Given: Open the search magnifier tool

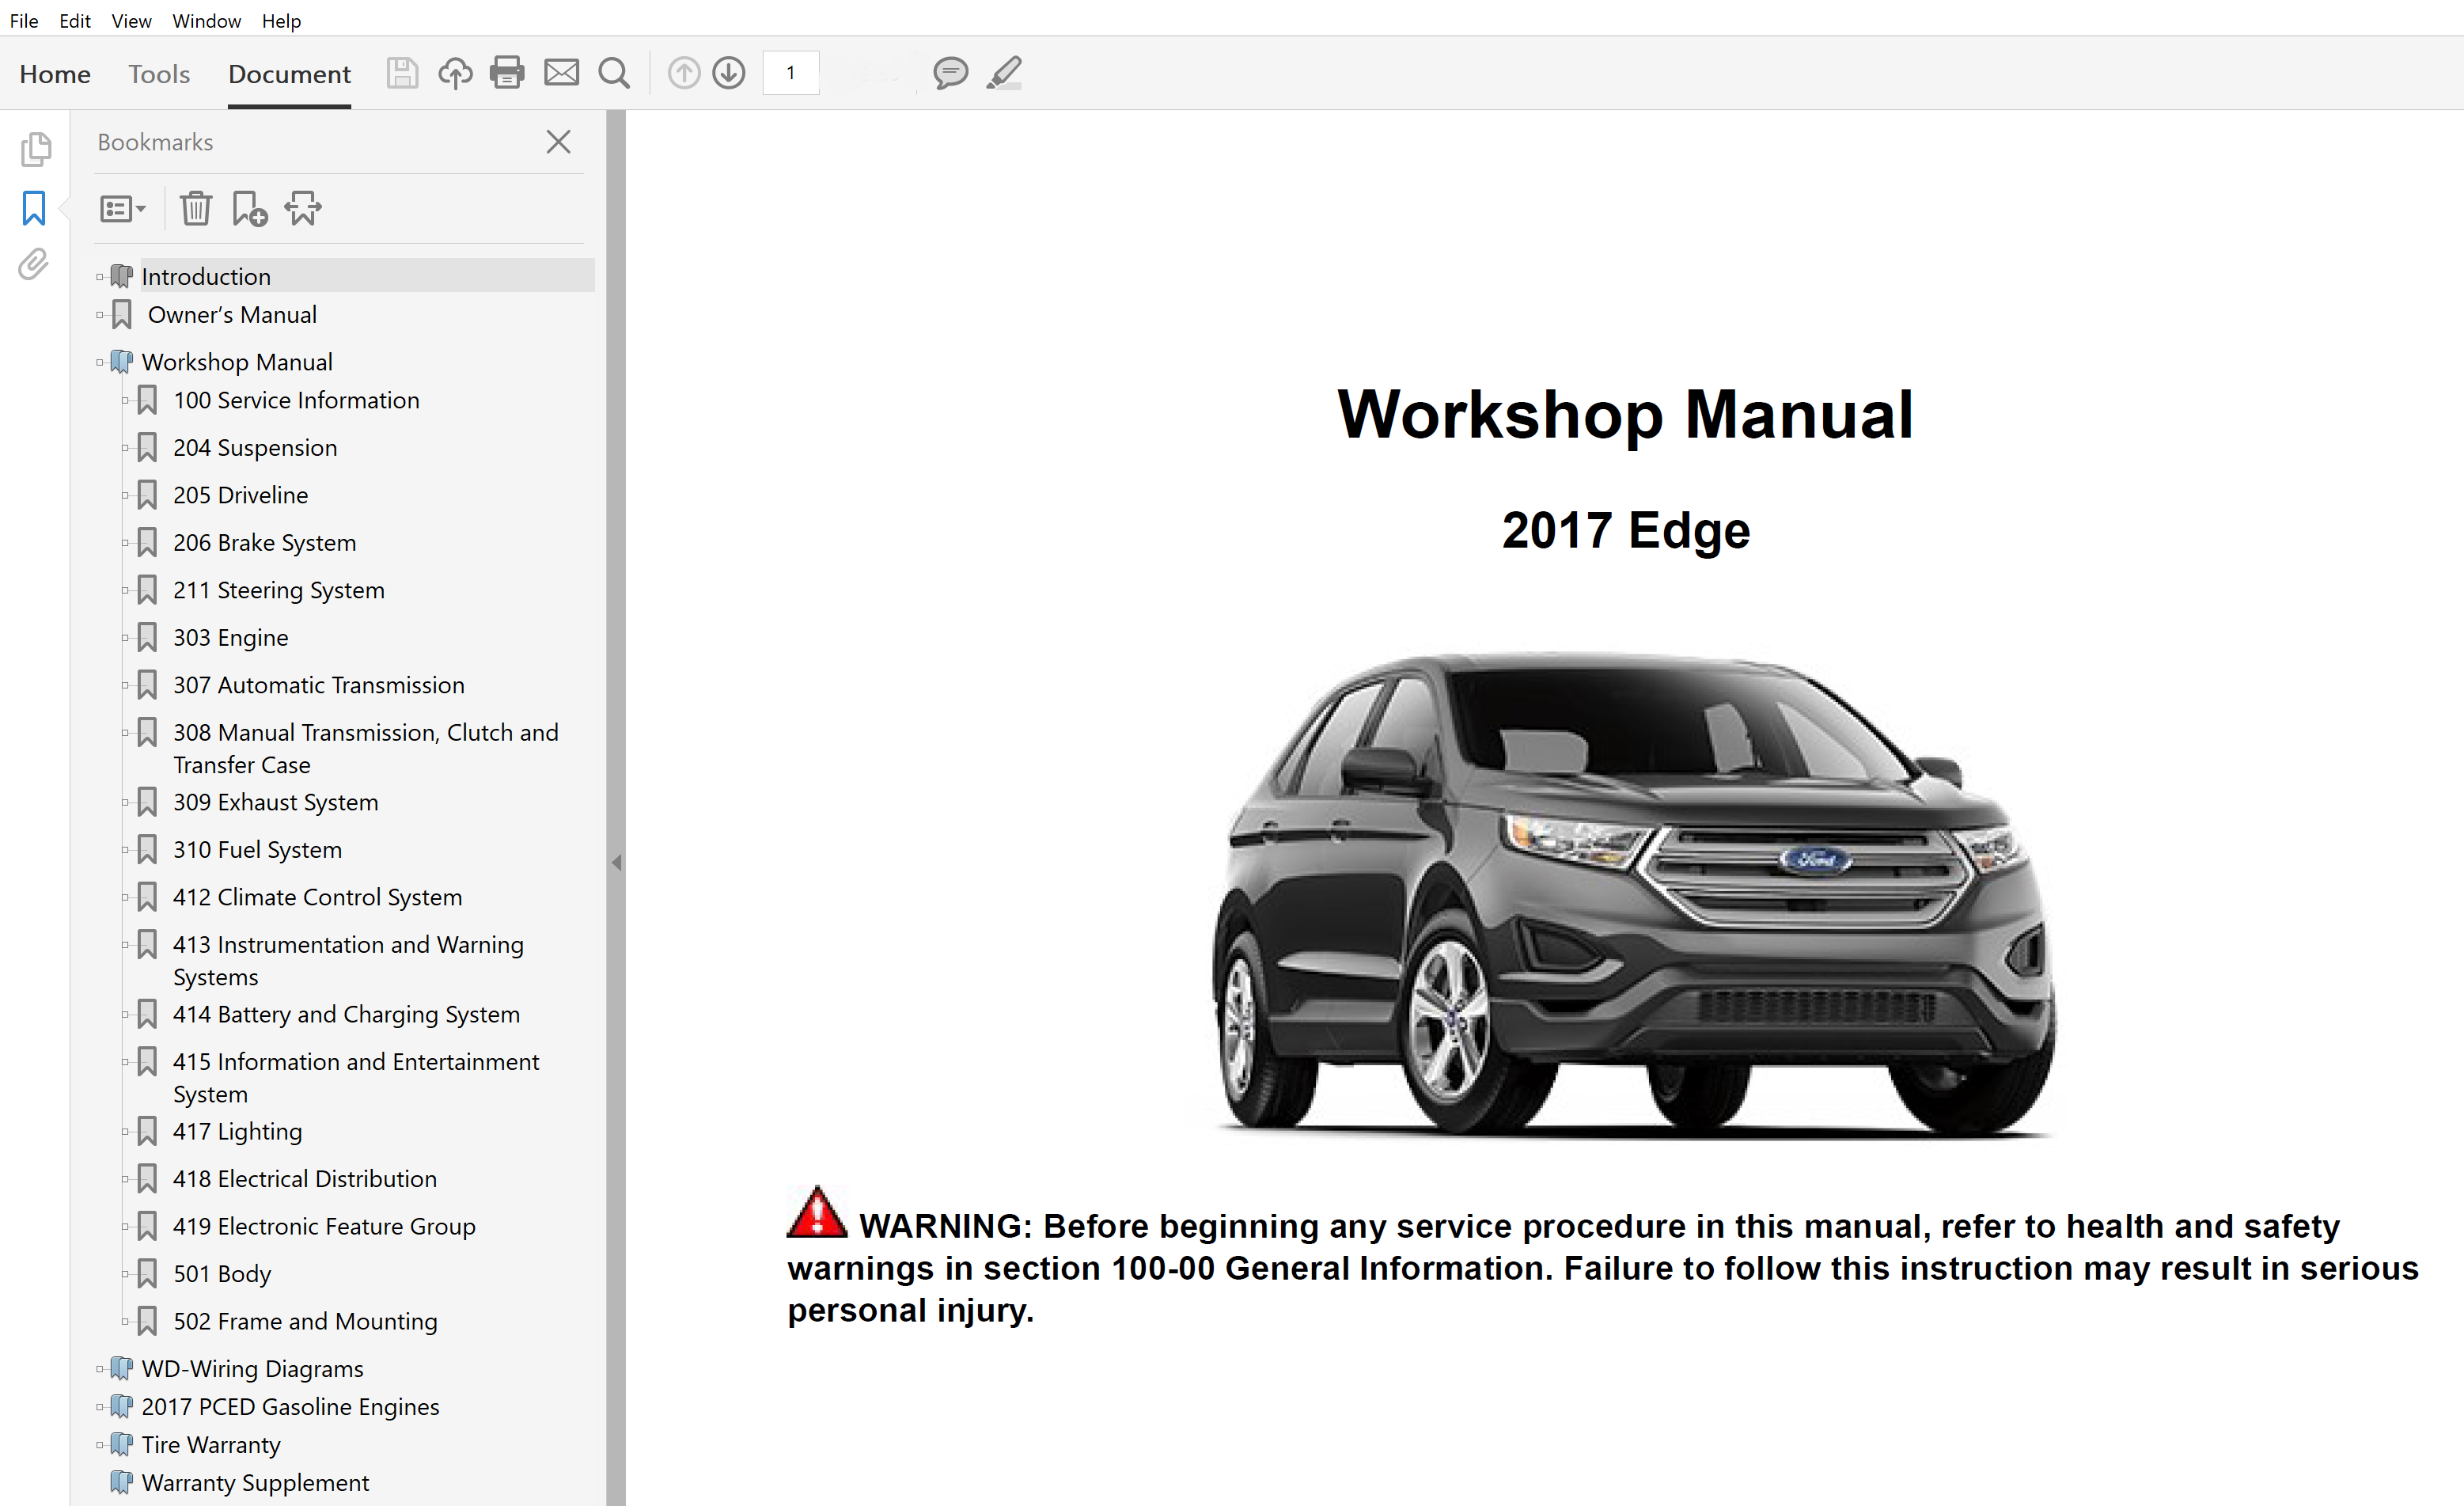Looking at the screenshot, I should pos(614,73).
